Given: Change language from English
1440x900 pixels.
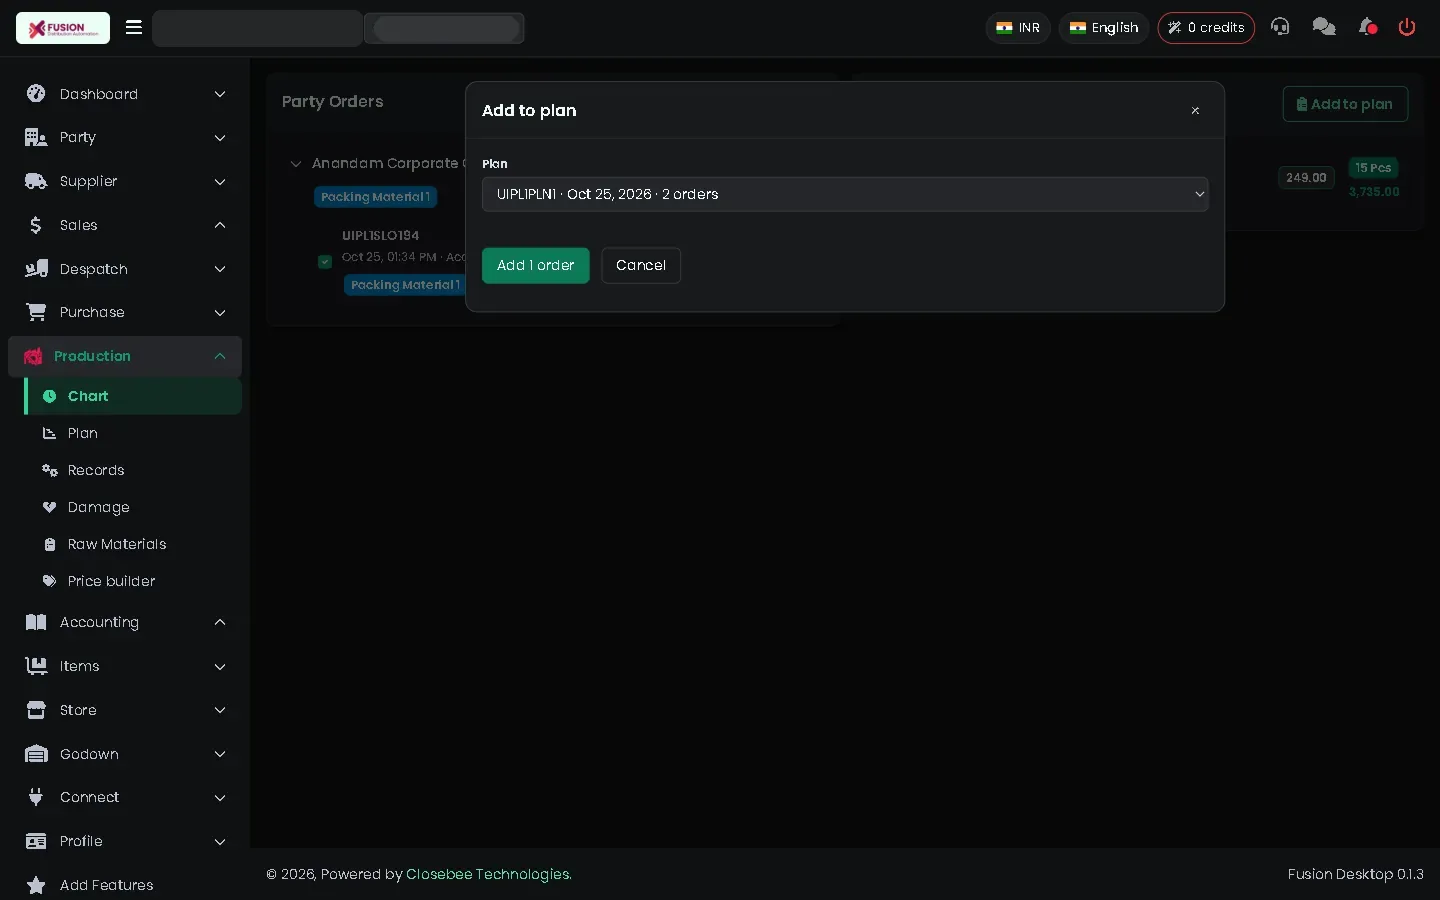Looking at the screenshot, I should point(1104,28).
